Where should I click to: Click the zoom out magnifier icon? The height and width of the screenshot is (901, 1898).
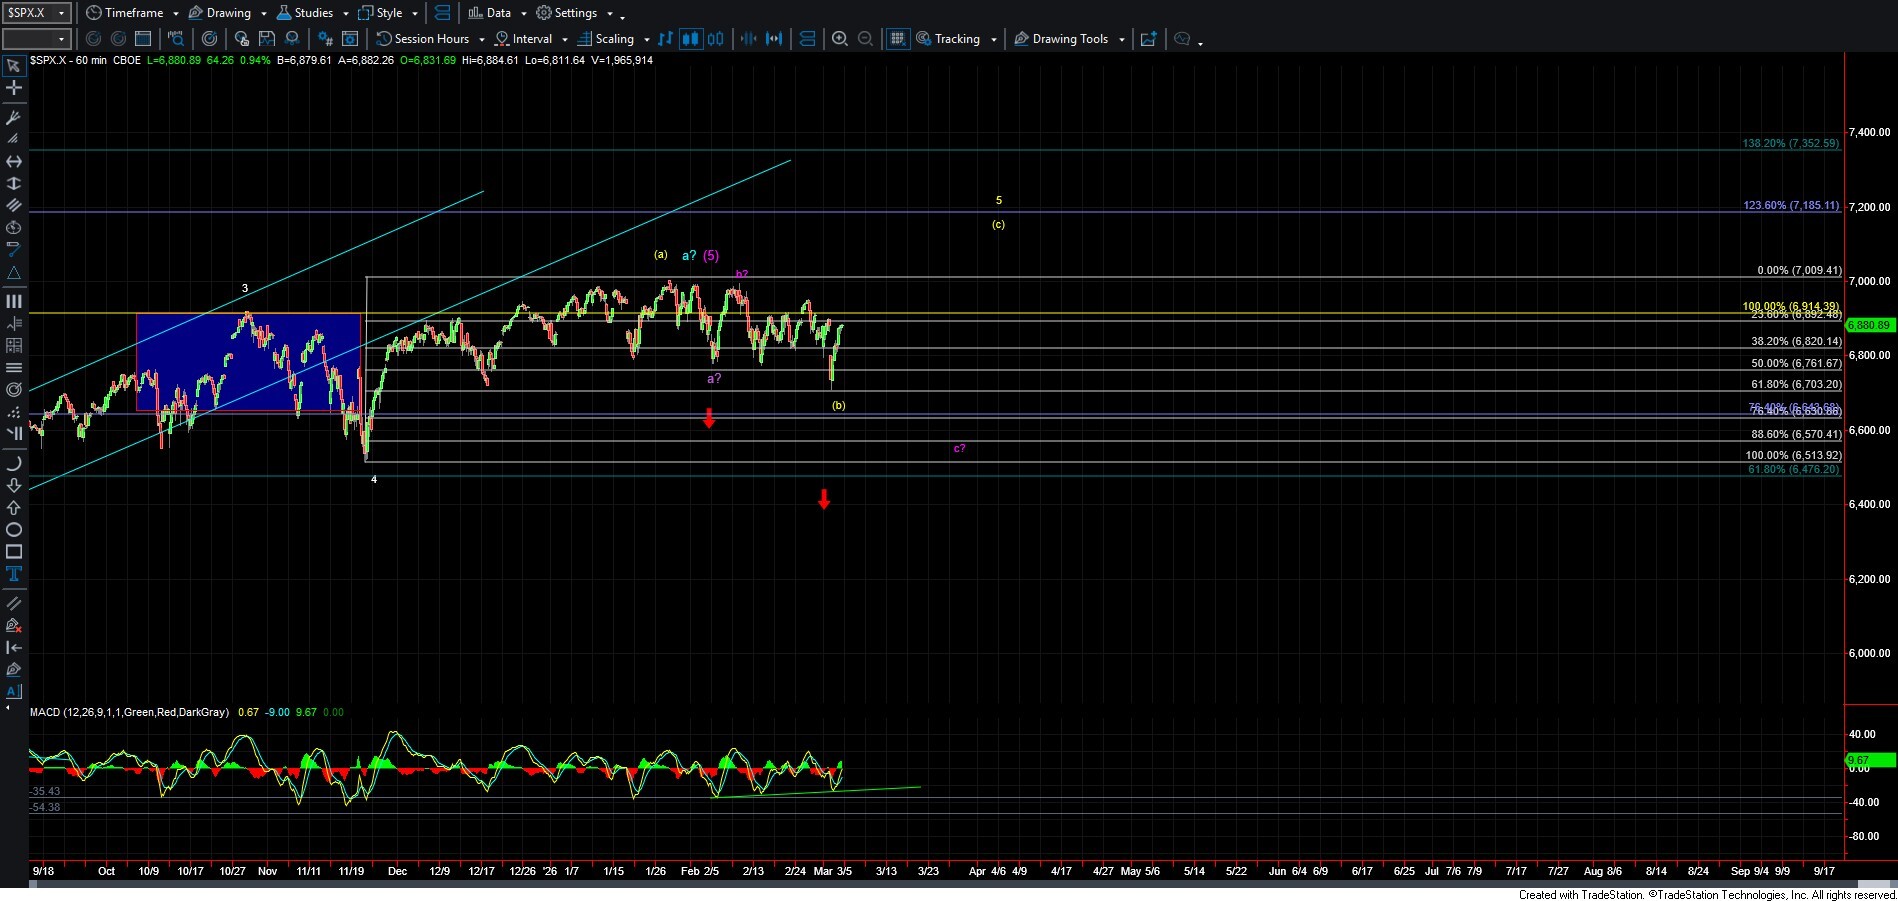(866, 39)
